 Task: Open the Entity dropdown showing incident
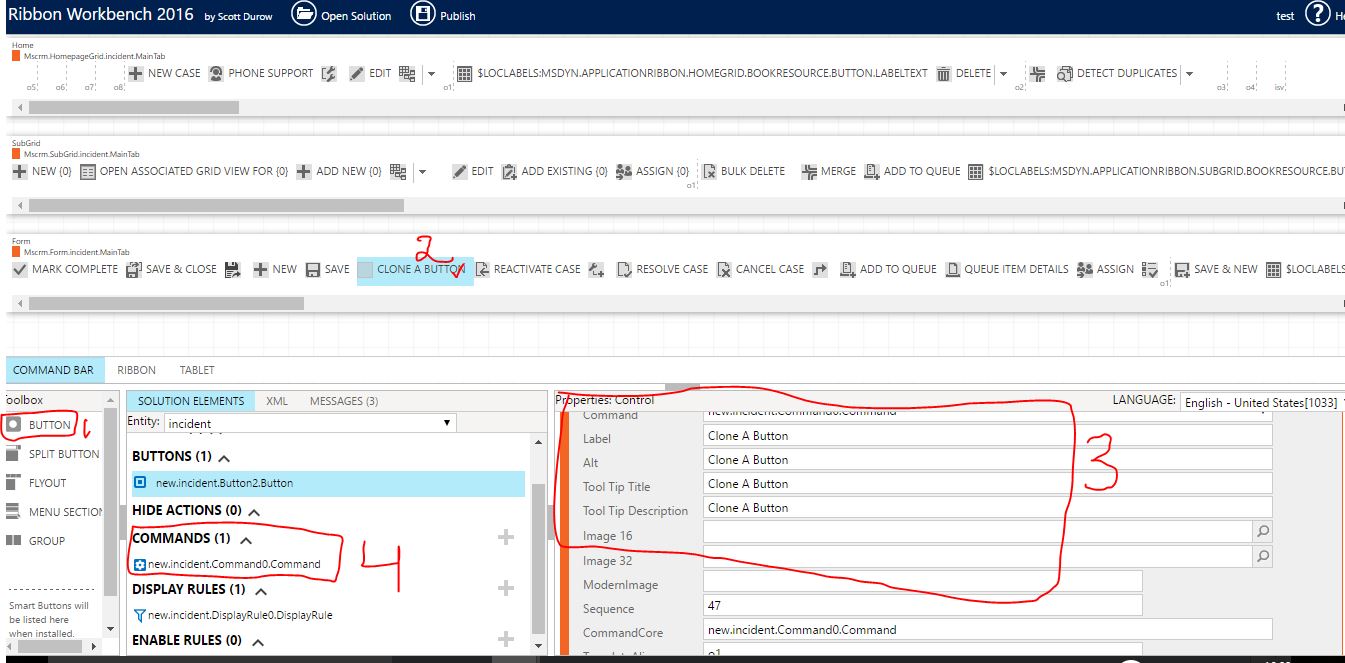[x=309, y=423]
